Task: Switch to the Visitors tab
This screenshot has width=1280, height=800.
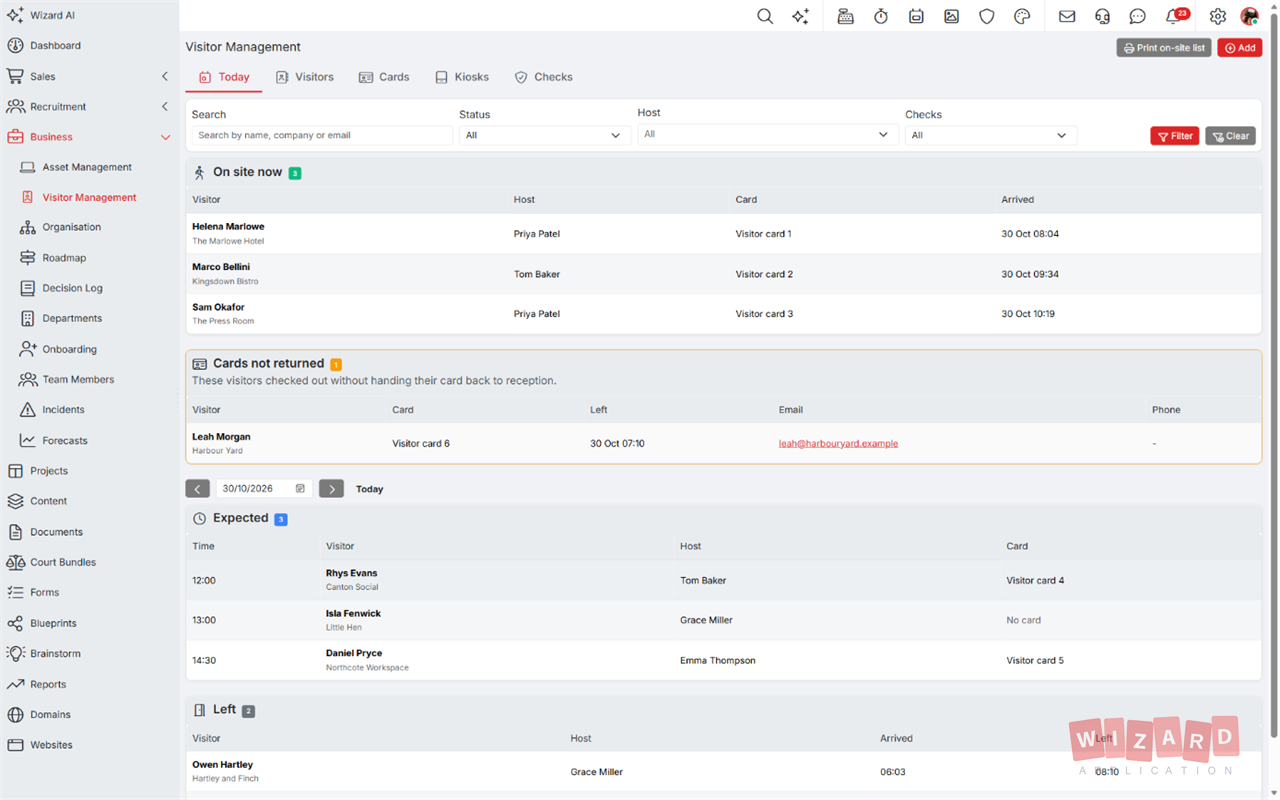Action: tap(305, 77)
